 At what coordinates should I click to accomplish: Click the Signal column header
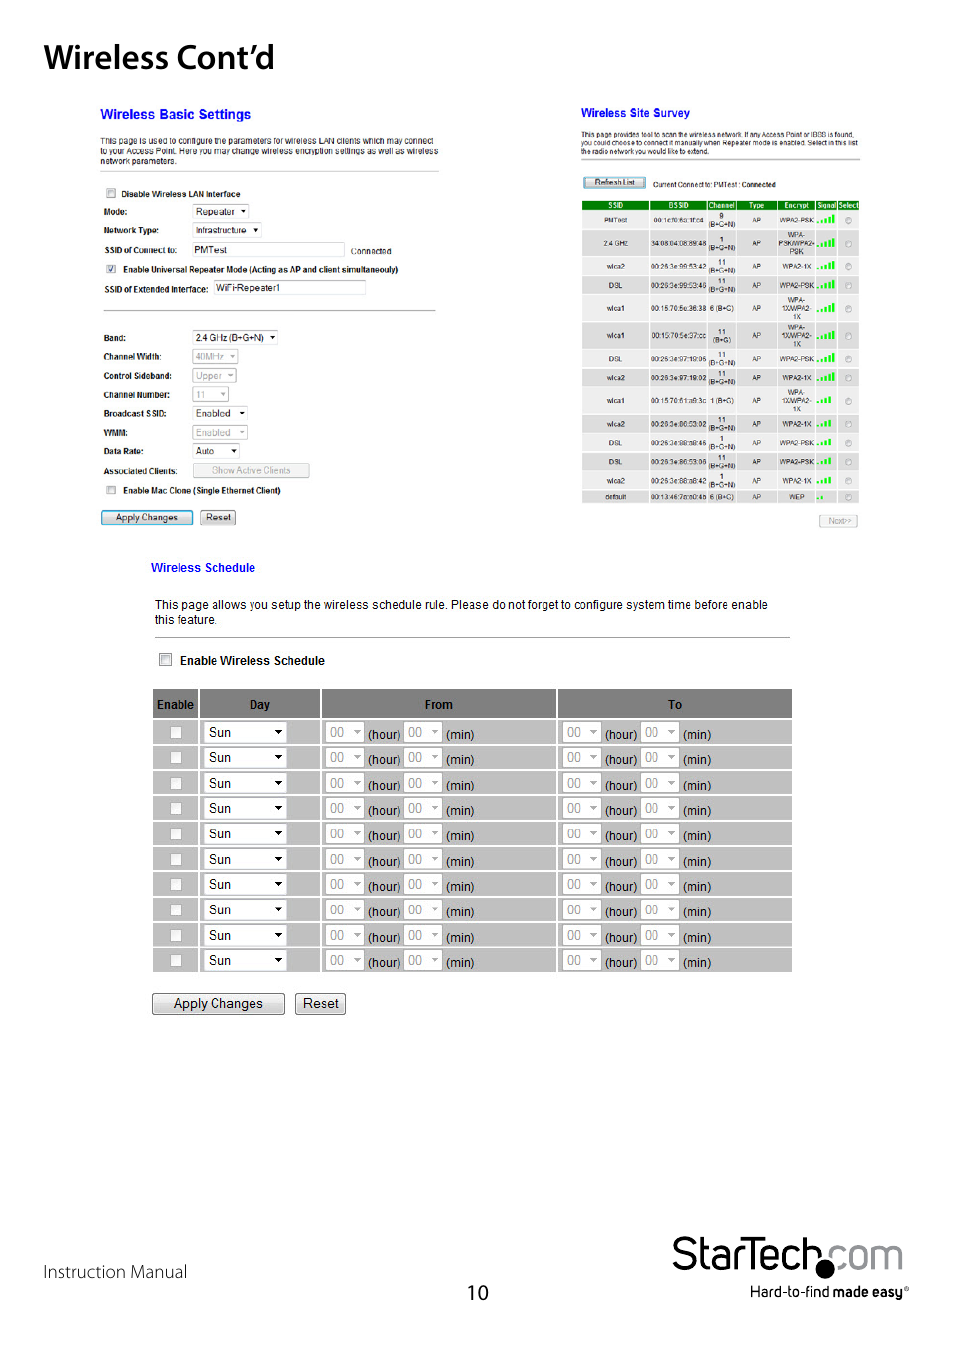click(x=826, y=205)
